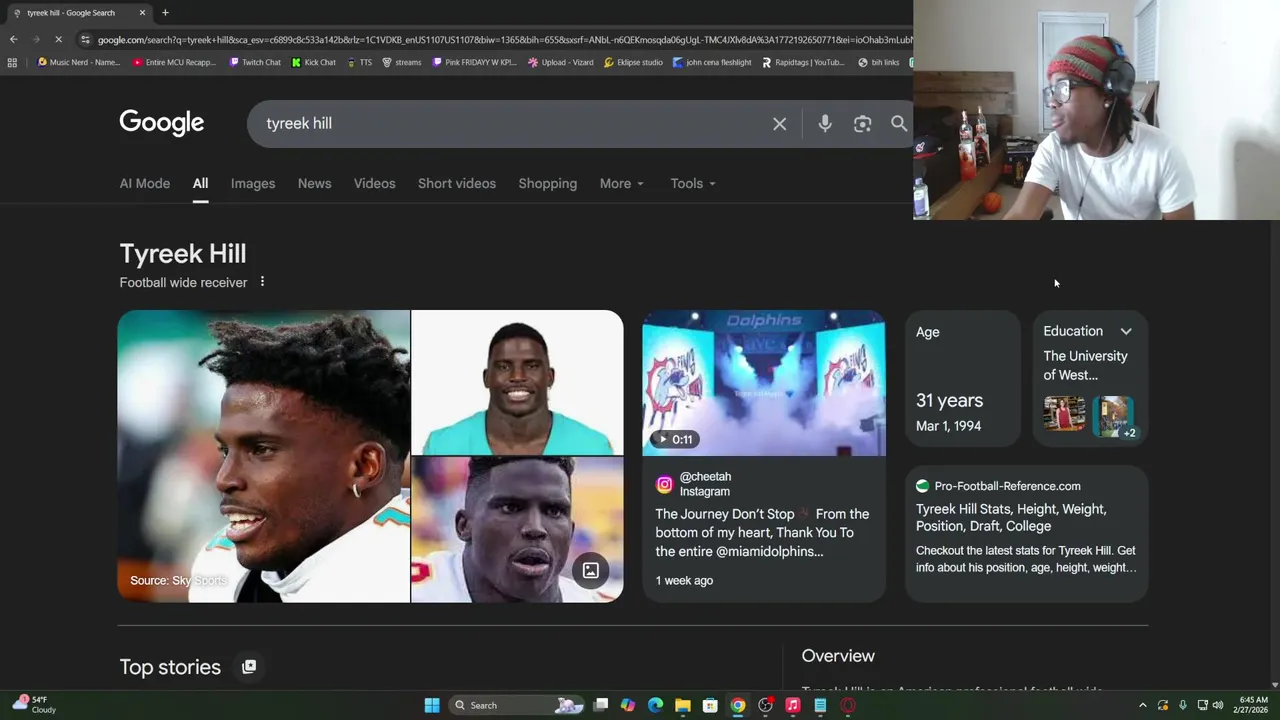1280x720 pixels.
Task: Switch to Short videos tab
Action: [x=457, y=183]
